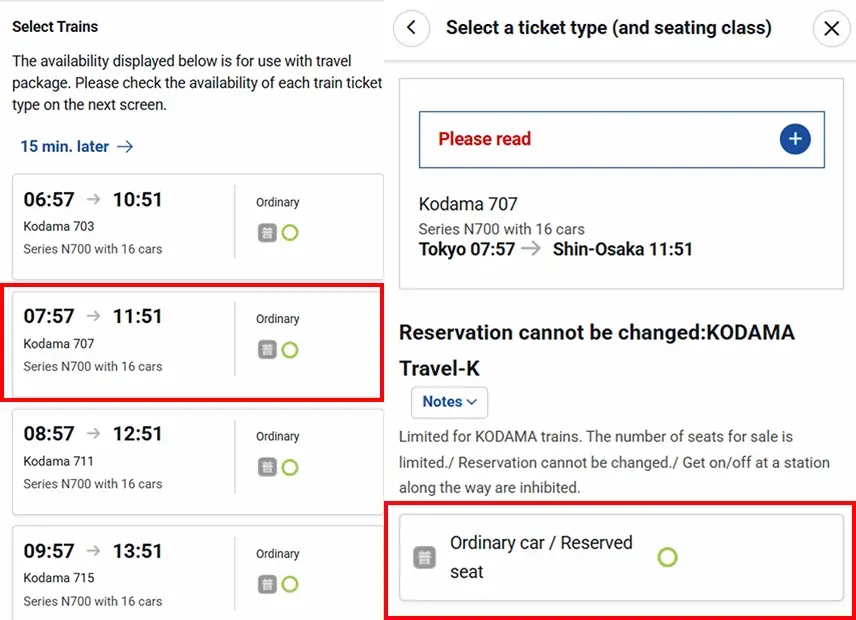
Task: Select Ordinary car / Reserved seat option
Action: point(541,557)
